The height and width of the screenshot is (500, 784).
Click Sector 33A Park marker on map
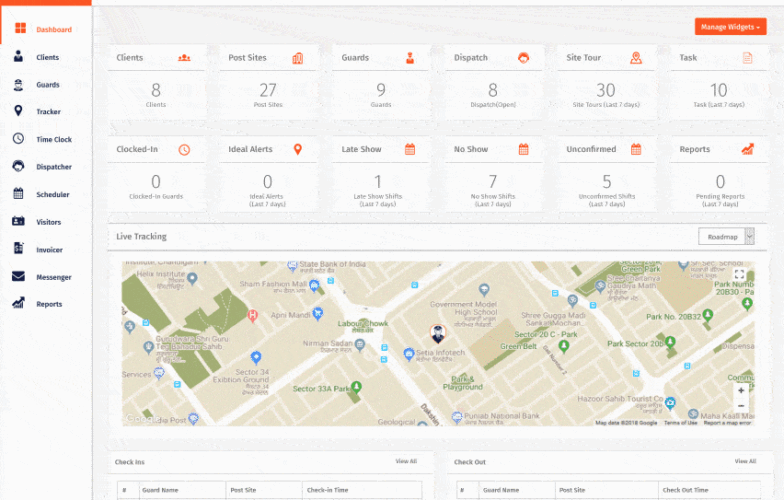356,386
